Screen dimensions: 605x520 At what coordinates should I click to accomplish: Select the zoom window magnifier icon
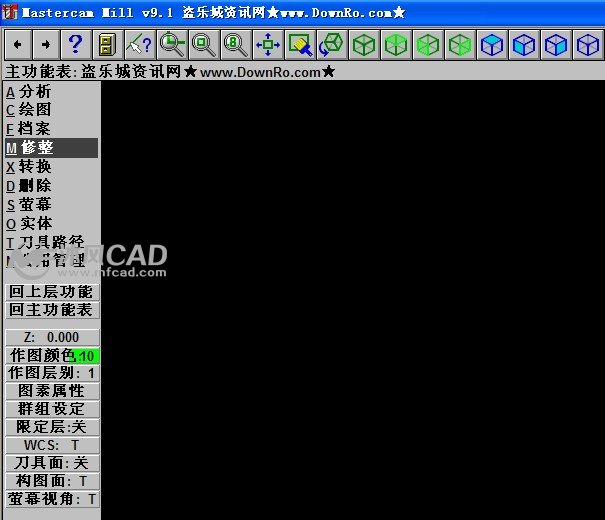click(204, 45)
